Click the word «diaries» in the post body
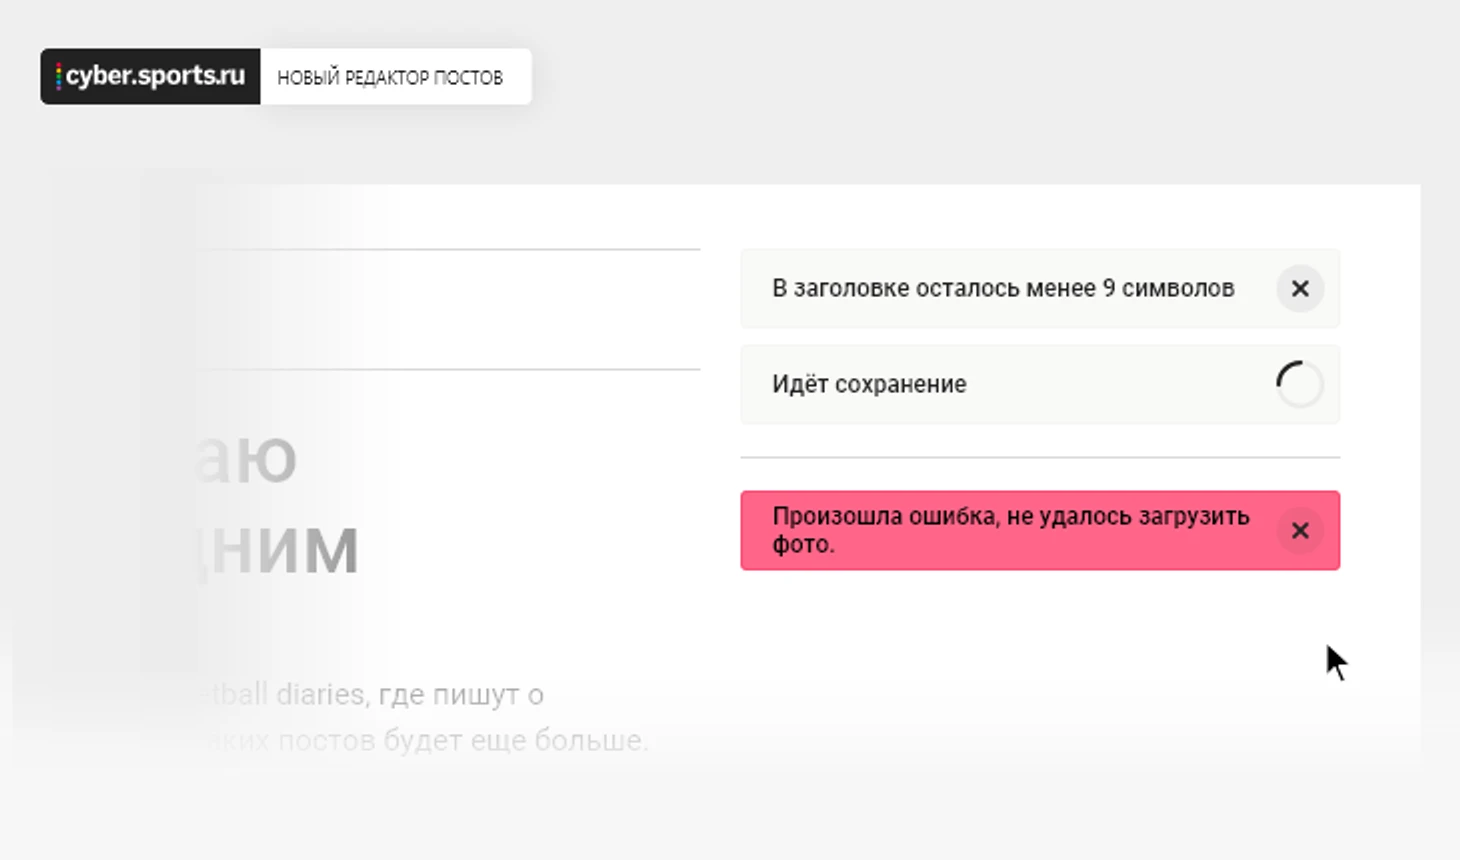1460x860 pixels. click(320, 694)
